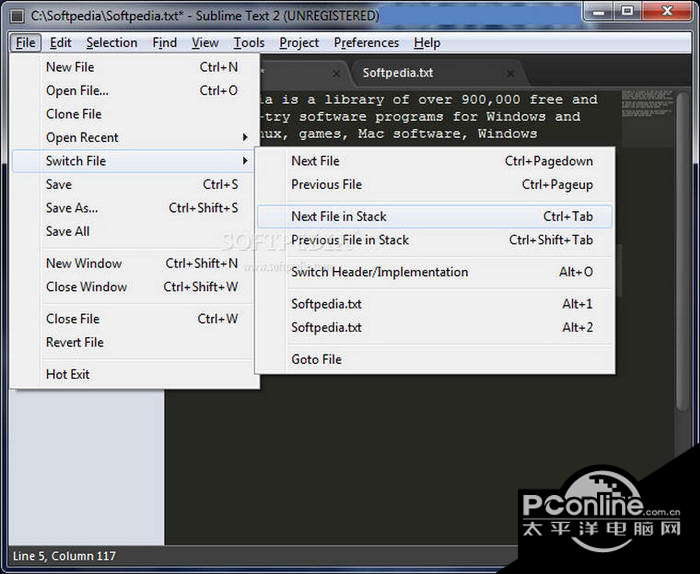700x574 pixels.
Task: Select Previous File in submenu
Action: pos(434,184)
